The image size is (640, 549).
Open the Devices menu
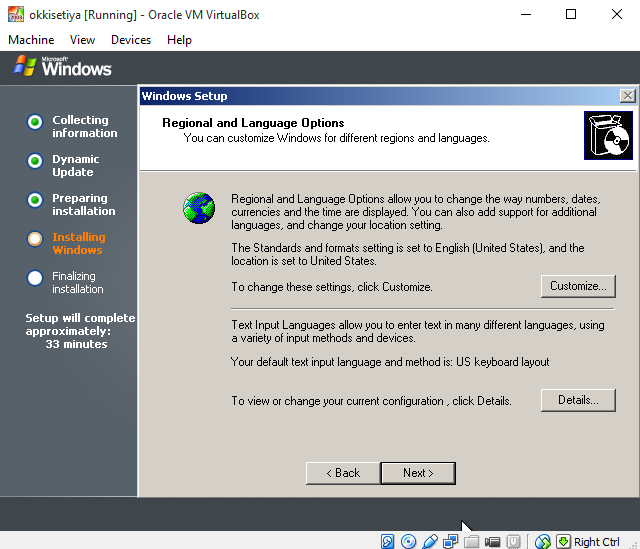click(131, 40)
